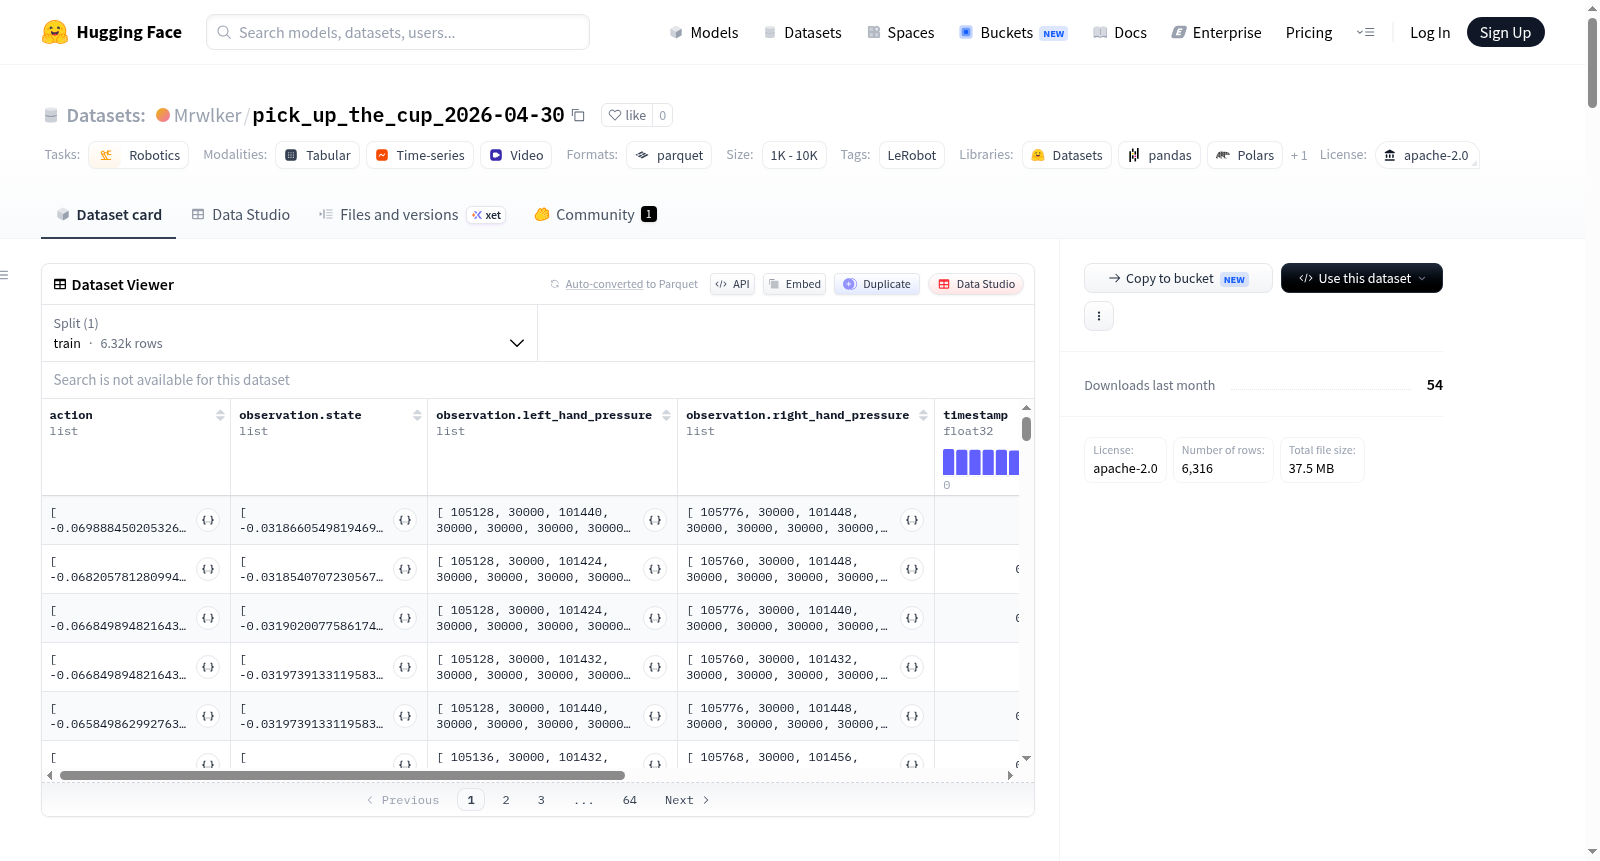This screenshot has height=861, width=1600.
Task: Open Data Studio from viewer header
Action: [976, 284]
